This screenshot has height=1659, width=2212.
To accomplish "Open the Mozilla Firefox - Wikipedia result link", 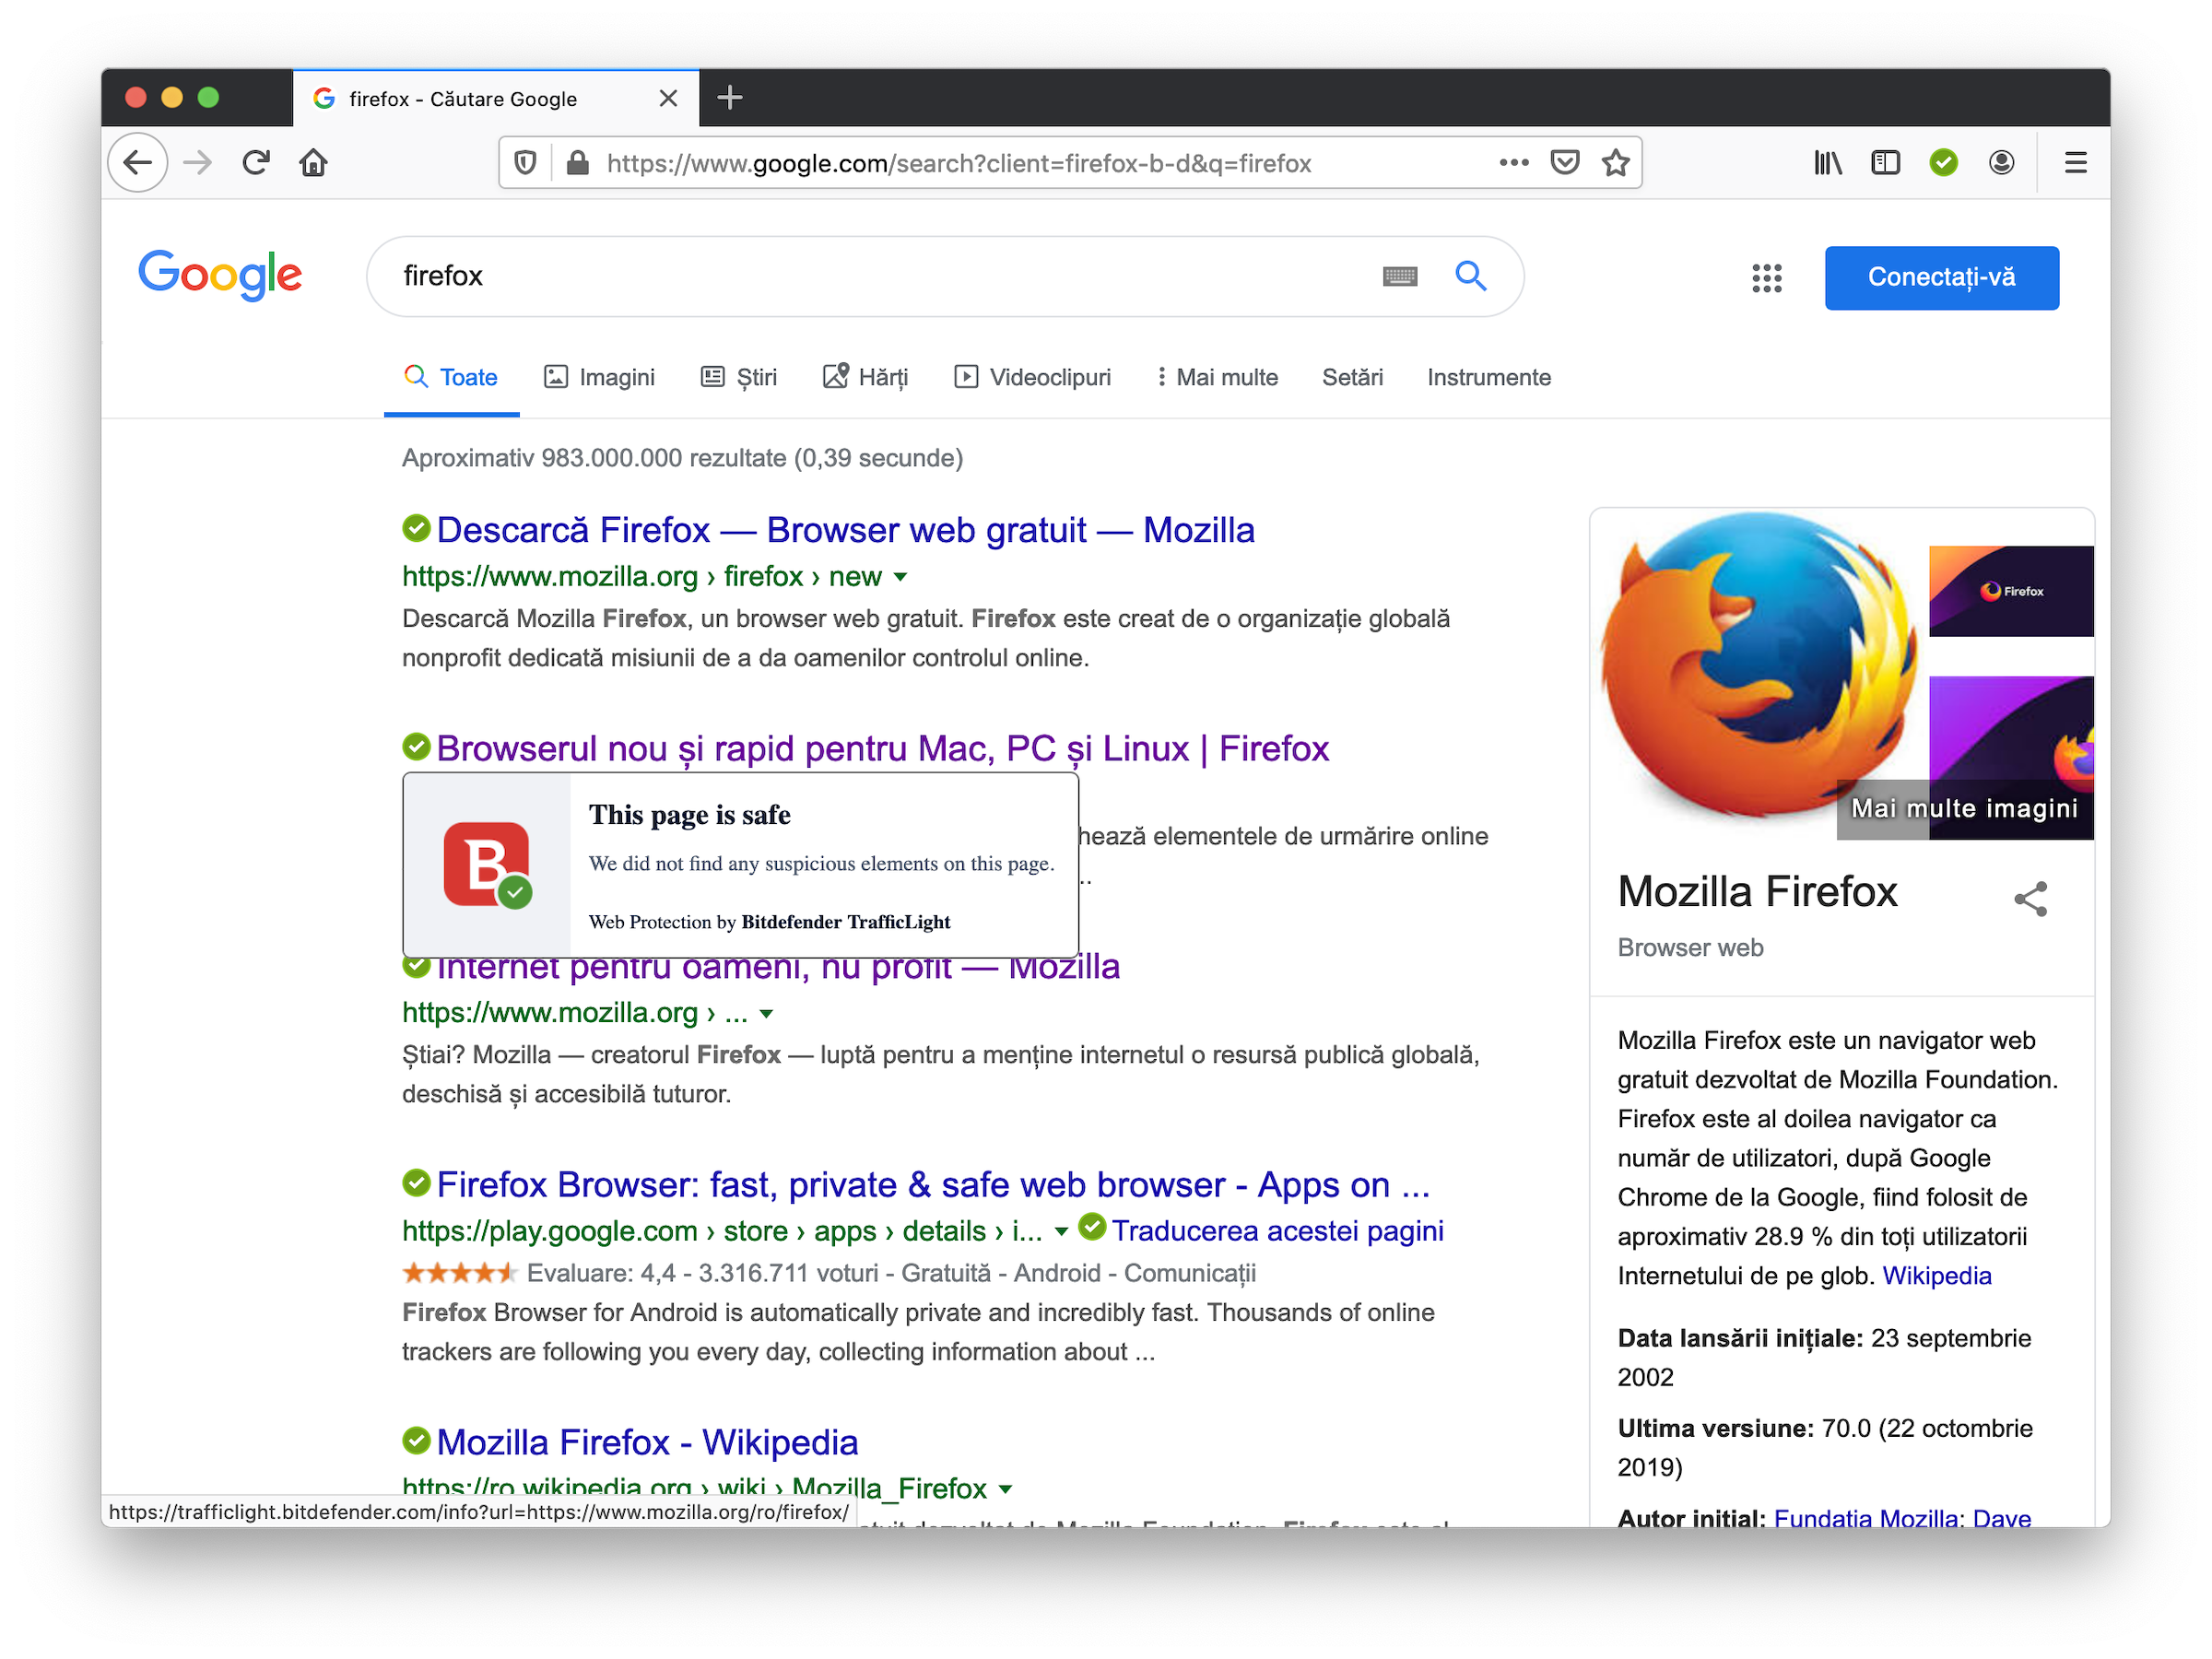I will click(x=647, y=1442).
